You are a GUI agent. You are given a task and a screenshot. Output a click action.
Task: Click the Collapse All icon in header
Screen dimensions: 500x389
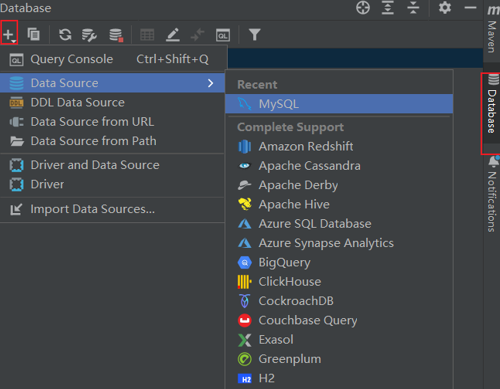click(413, 8)
